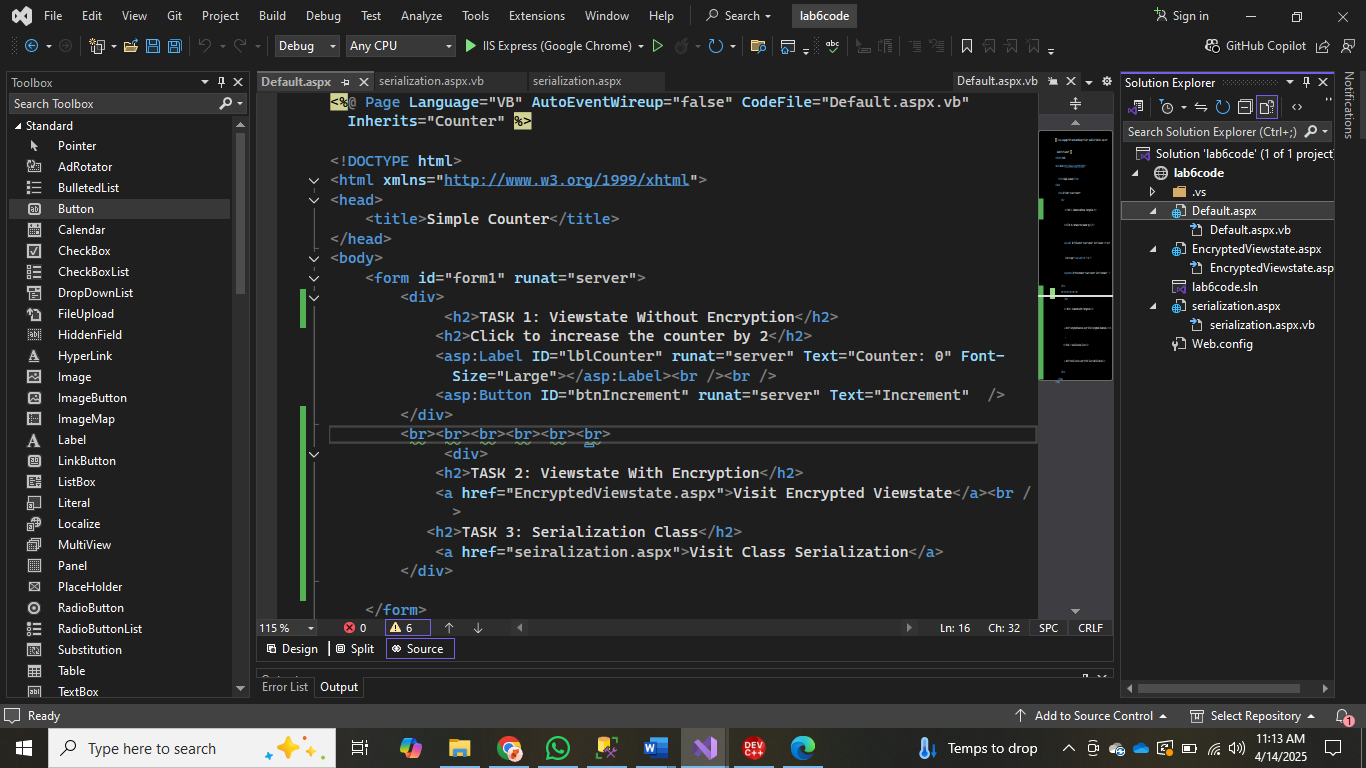Open the Error List tab
The height and width of the screenshot is (768, 1366).
click(x=285, y=687)
